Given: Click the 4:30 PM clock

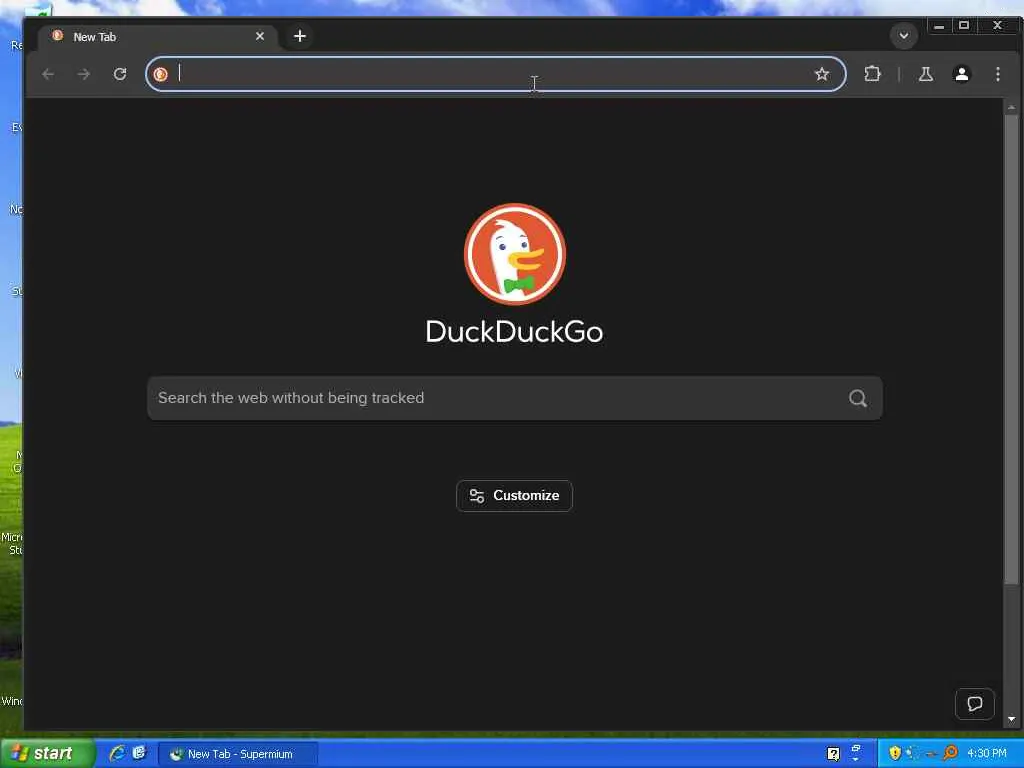Looking at the screenshot, I should [987, 753].
